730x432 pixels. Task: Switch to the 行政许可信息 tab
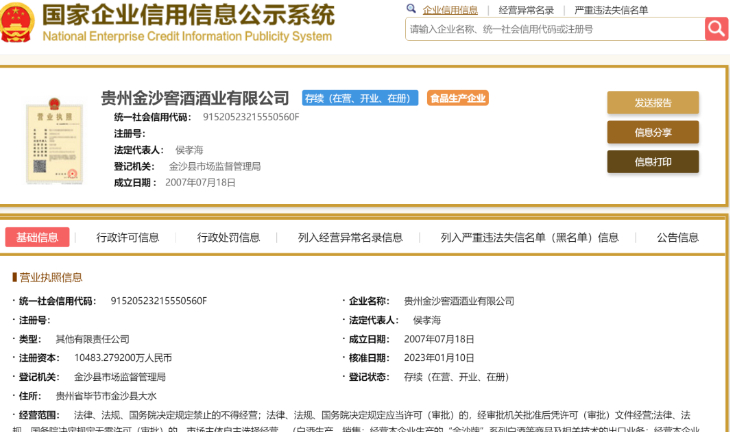[x=128, y=237]
